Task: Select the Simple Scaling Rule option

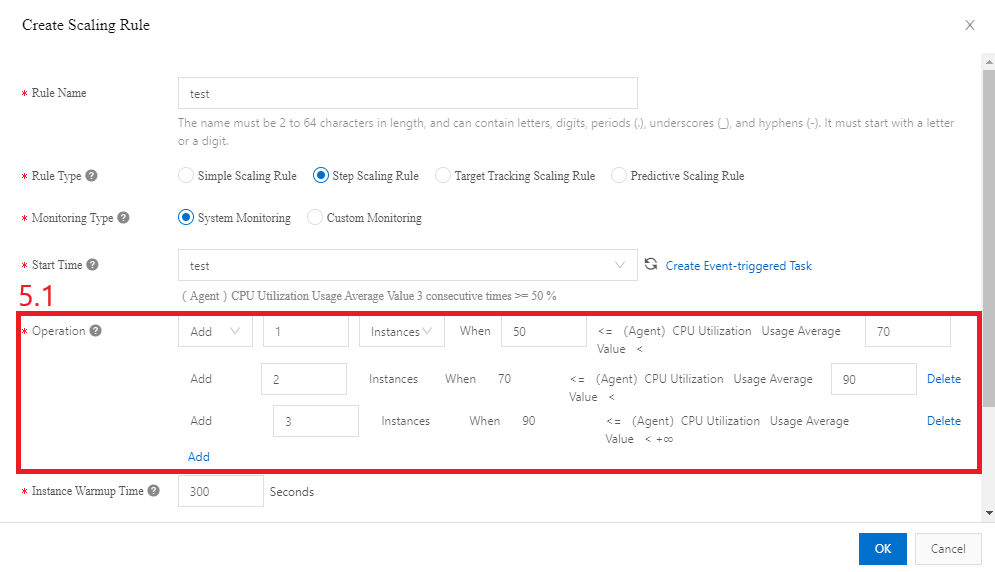Action: [185, 176]
